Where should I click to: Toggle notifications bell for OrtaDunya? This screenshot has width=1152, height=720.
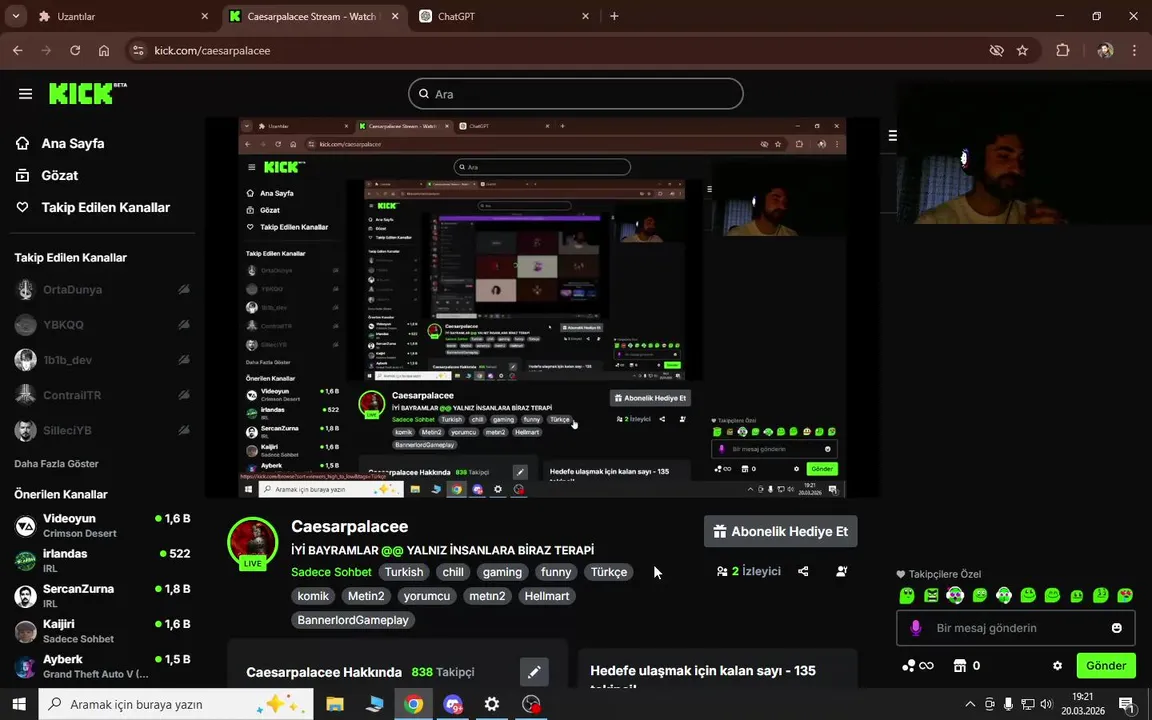[x=184, y=289]
